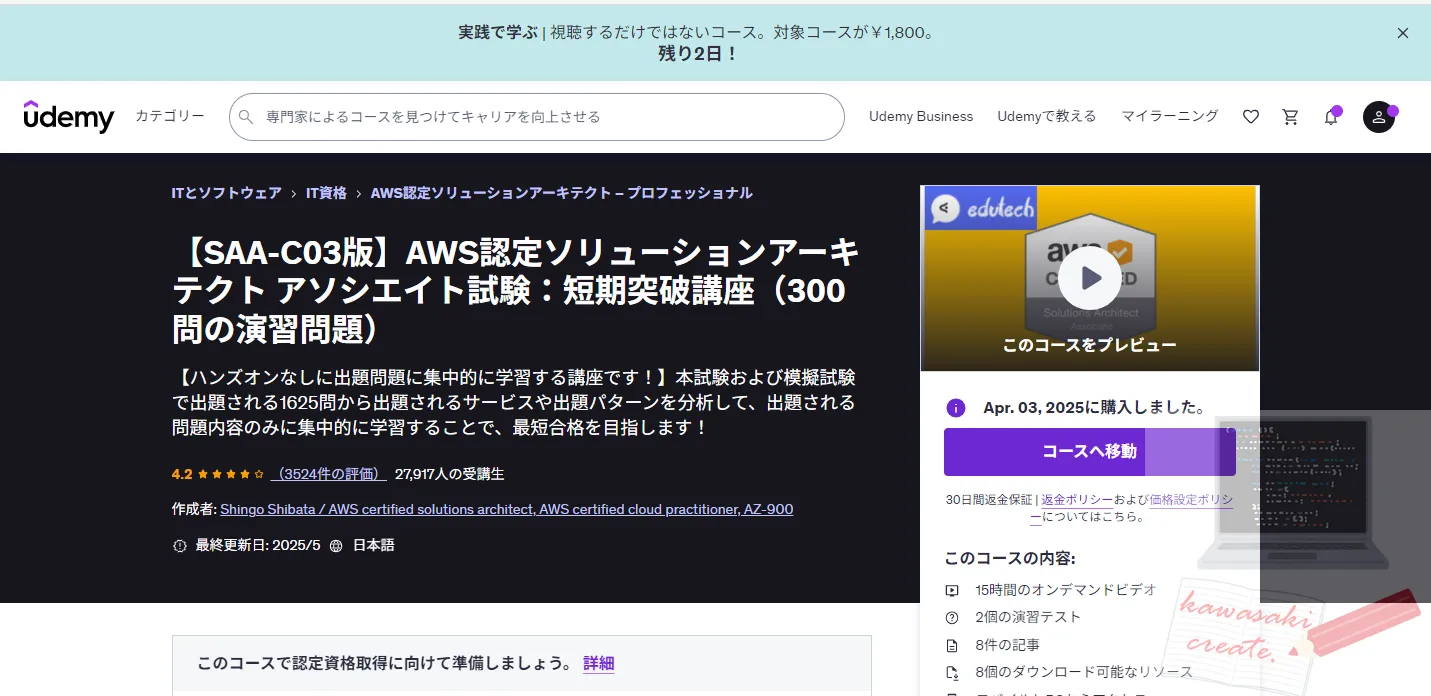Click the download icon by 8個のダウンロード可能なリソース
Screen dimensions: 1431x696
953,673
